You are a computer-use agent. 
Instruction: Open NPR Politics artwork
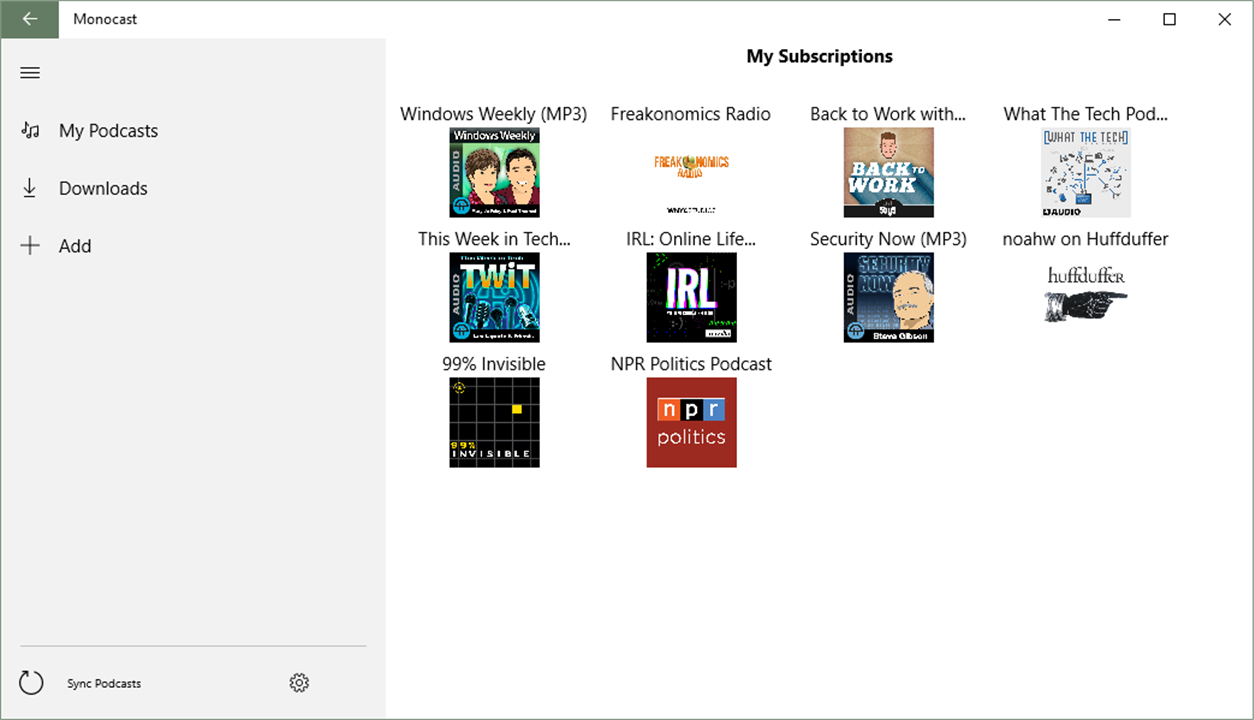tap(691, 422)
